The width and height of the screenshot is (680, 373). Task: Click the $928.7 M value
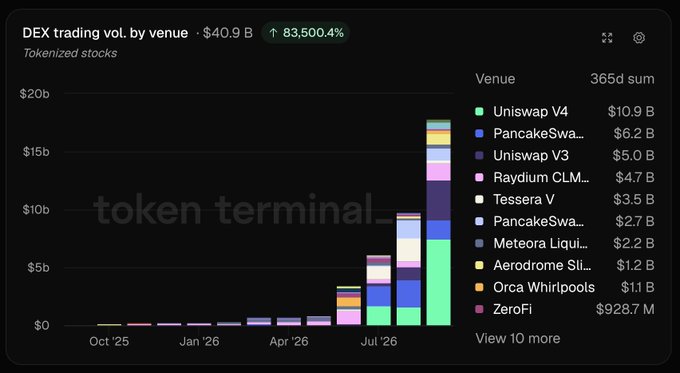point(625,309)
